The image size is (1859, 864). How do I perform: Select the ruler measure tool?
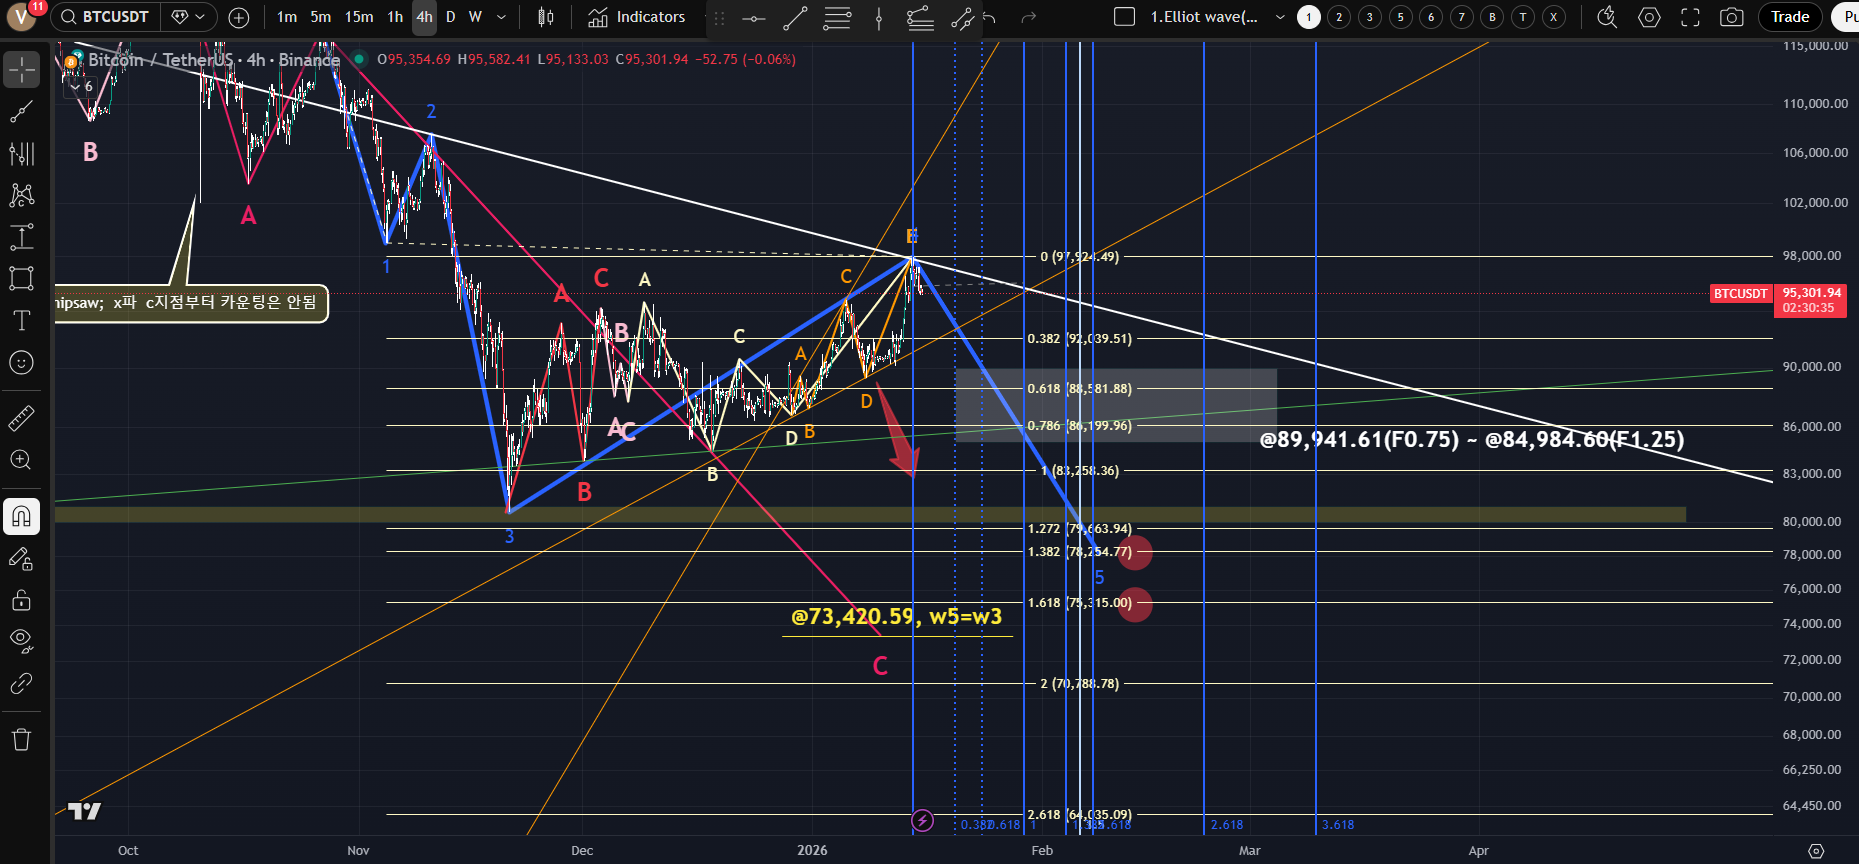(22, 418)
